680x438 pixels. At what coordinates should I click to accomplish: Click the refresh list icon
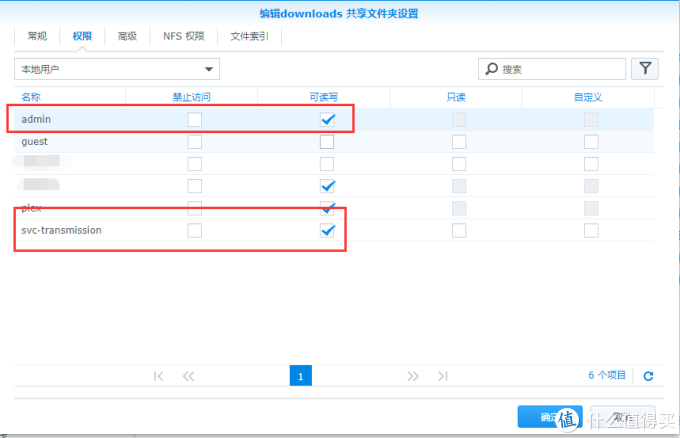[x=648, y=376]
